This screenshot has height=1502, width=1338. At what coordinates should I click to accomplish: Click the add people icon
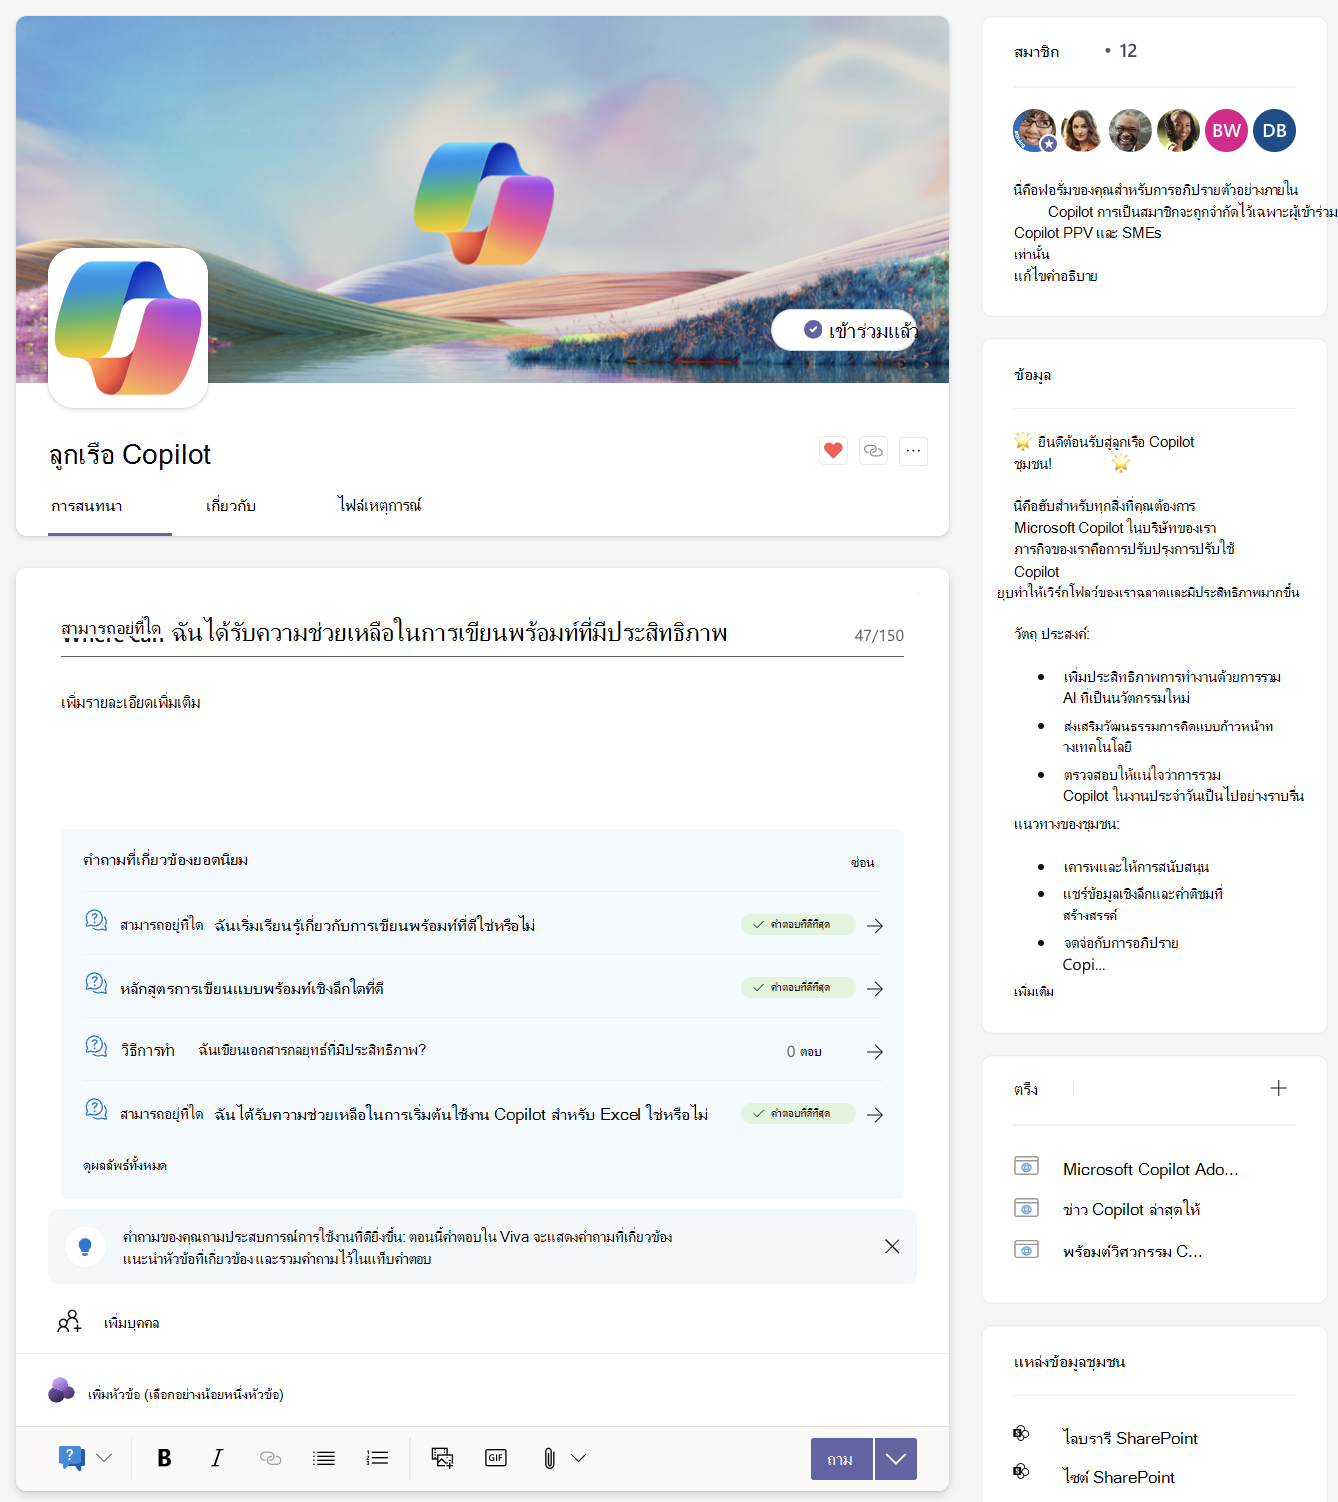coord(69,1322)
